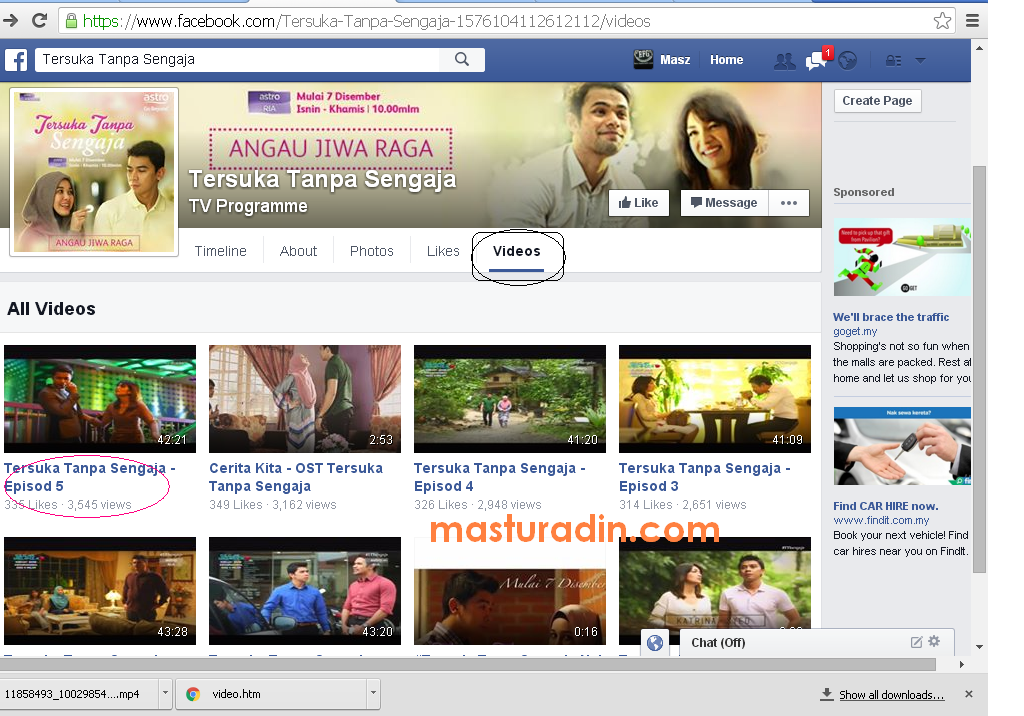Viewport: 1024px width, 716px height.
Task: Open the Likes tab
Action: point(443,251)
